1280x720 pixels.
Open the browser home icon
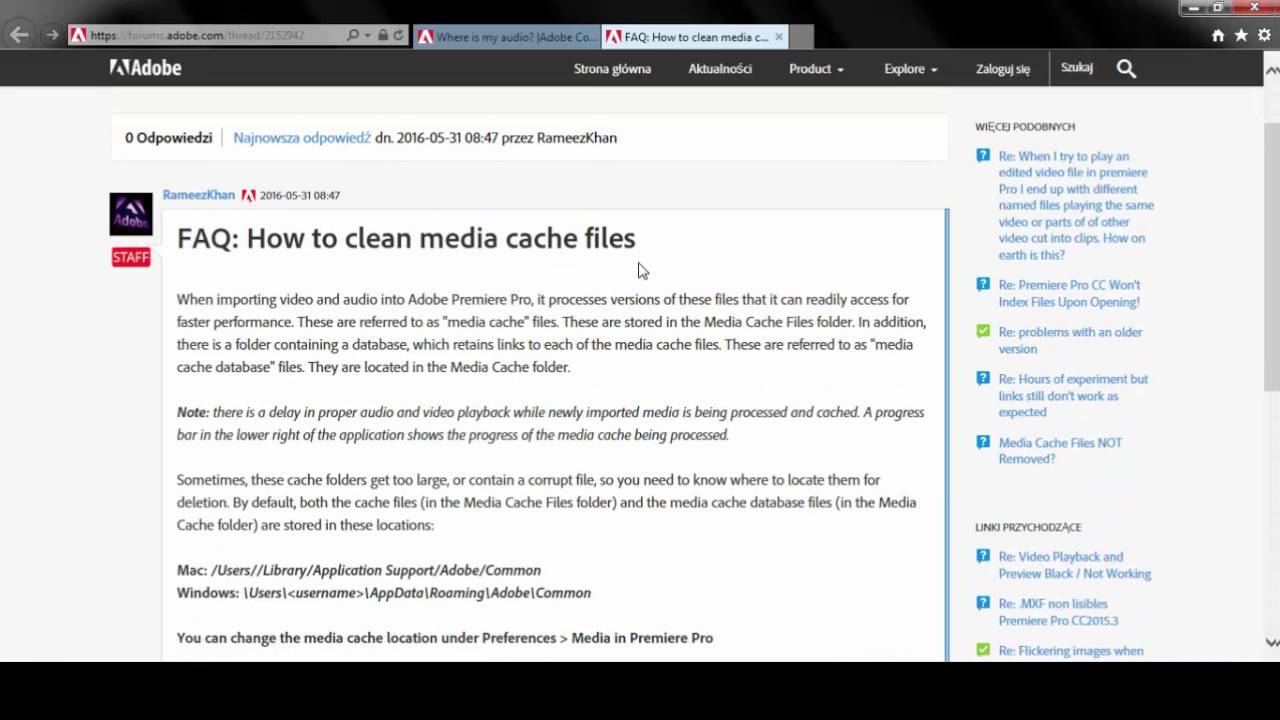click(x=1218, y=35)
